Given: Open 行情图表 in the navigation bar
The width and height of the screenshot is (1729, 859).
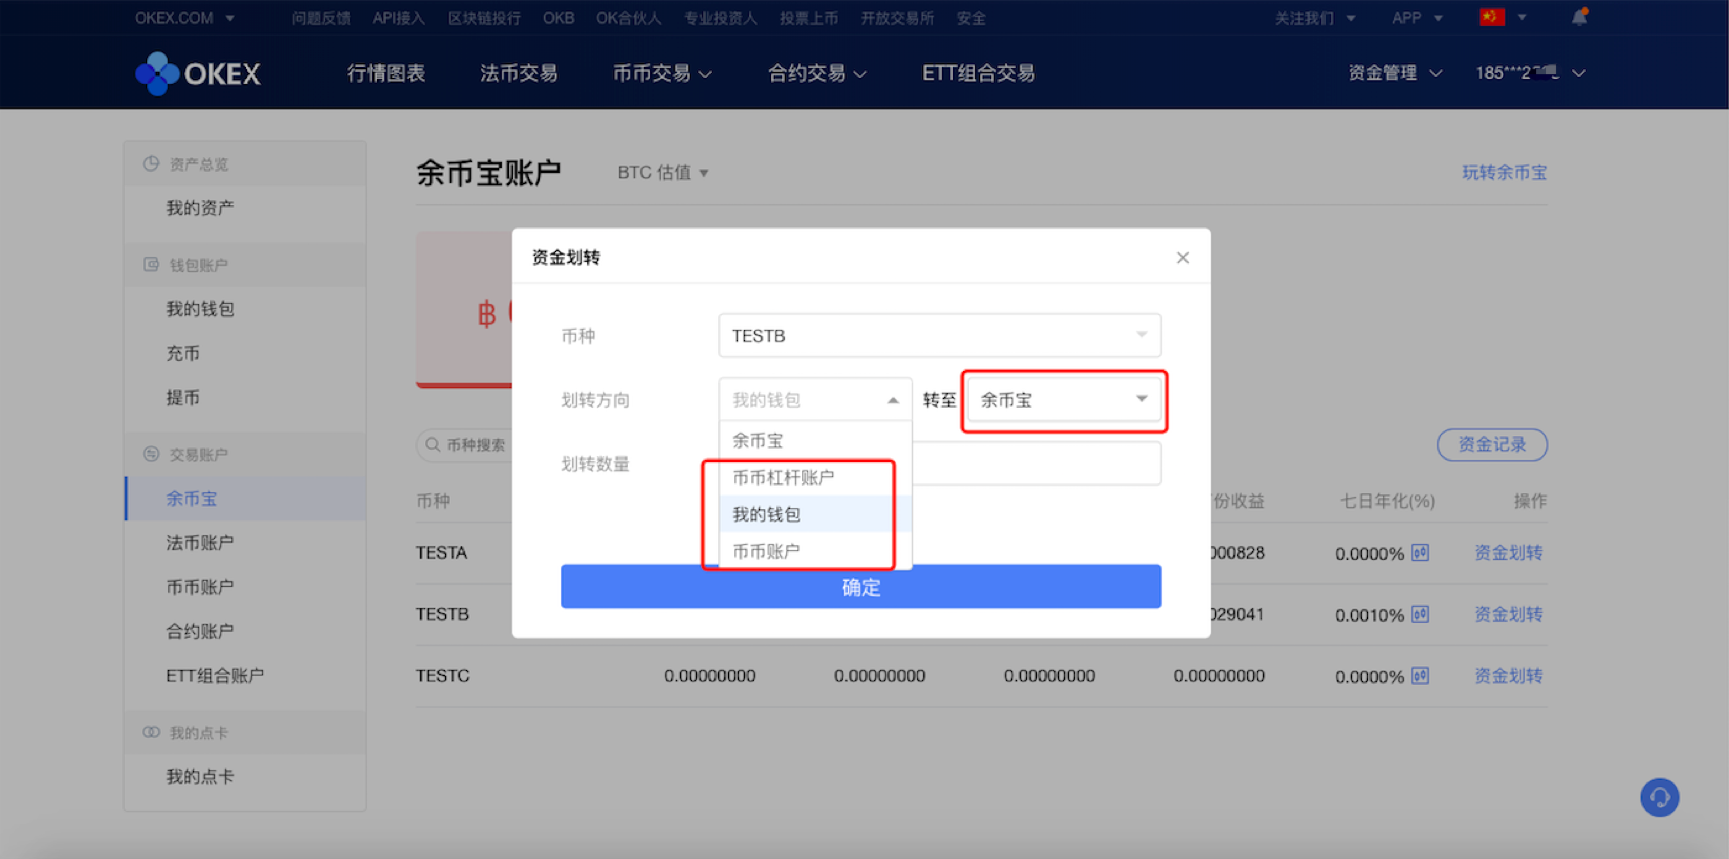Looking at the screenshot, I should click(386, 73).
